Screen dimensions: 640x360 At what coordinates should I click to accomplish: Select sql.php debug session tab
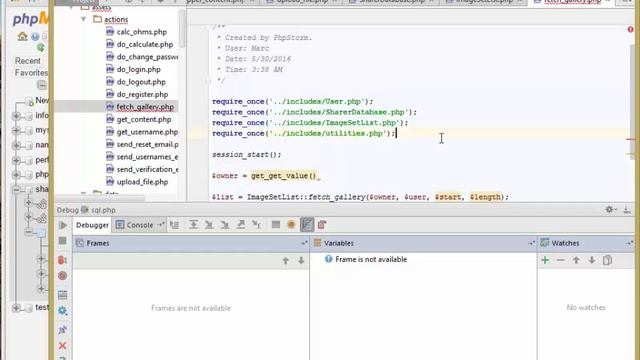[x=98, y=210]
